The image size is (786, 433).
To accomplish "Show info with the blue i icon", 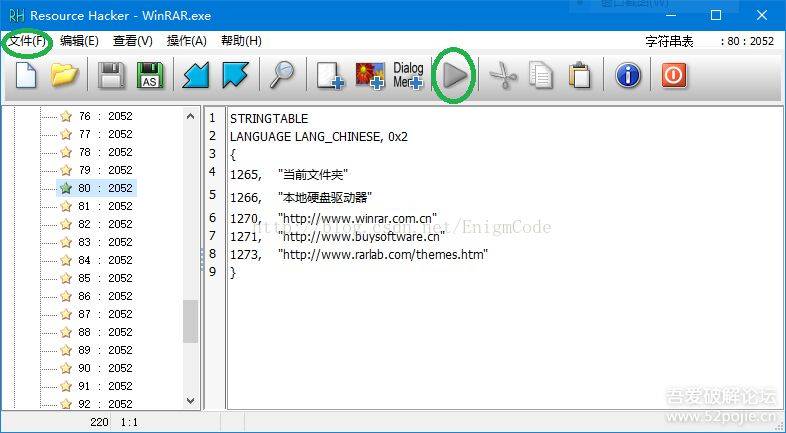I will (x=628, y=75).
